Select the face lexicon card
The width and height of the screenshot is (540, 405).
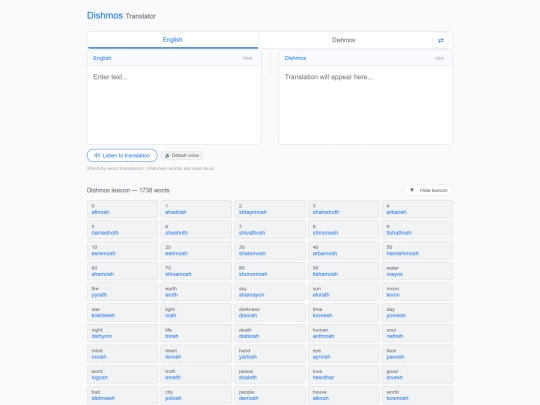[417, 354]
